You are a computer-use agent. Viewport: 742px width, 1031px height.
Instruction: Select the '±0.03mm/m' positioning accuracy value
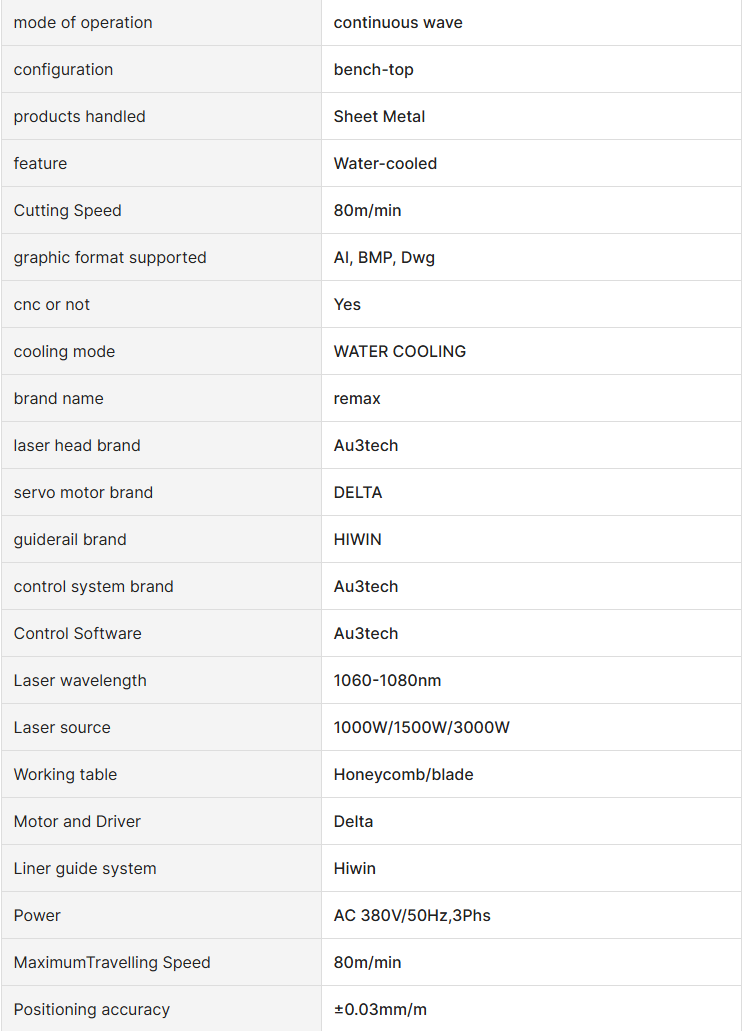[x=380, y=1009]
